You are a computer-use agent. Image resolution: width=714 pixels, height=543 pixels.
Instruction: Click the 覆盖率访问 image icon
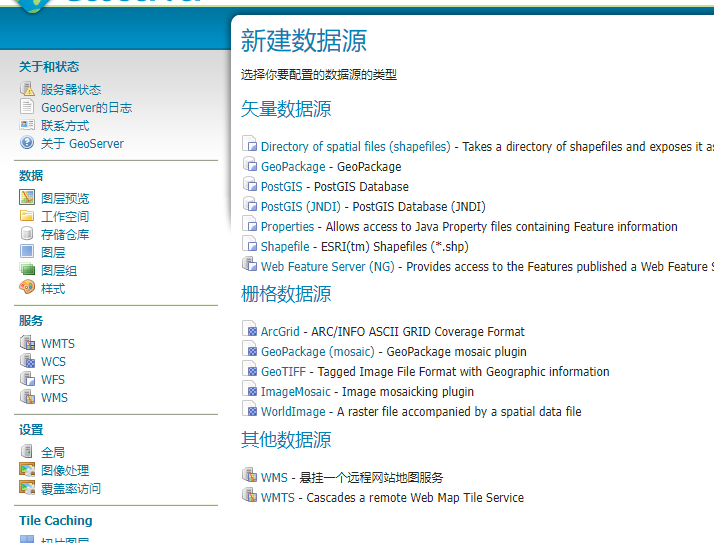click(x=27, y=487)
